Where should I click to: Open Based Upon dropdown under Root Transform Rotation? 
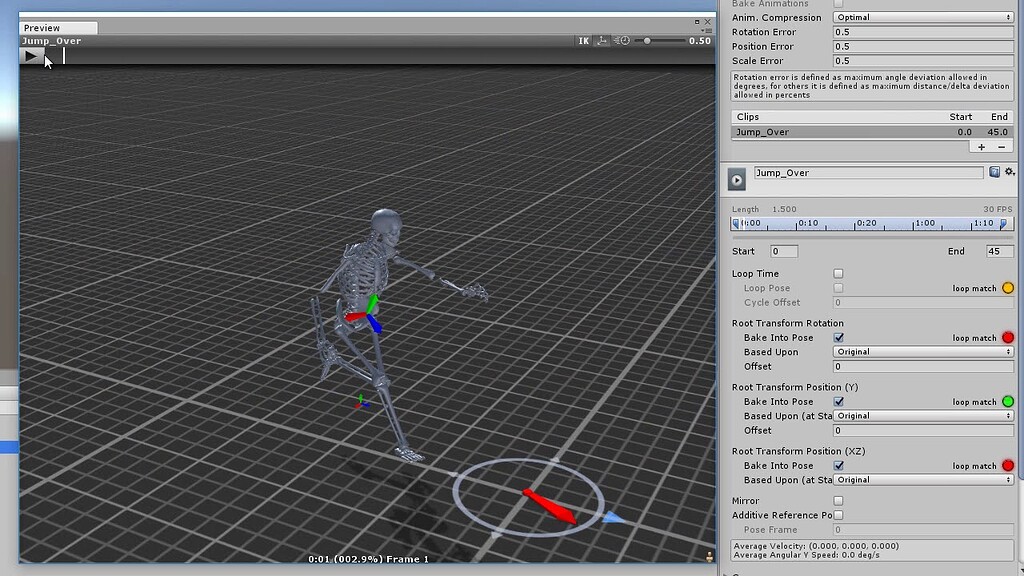tap(921, 352)
